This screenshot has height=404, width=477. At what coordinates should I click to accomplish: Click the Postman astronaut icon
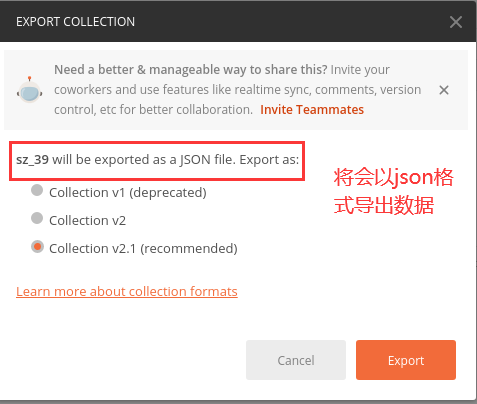(30, 90)
